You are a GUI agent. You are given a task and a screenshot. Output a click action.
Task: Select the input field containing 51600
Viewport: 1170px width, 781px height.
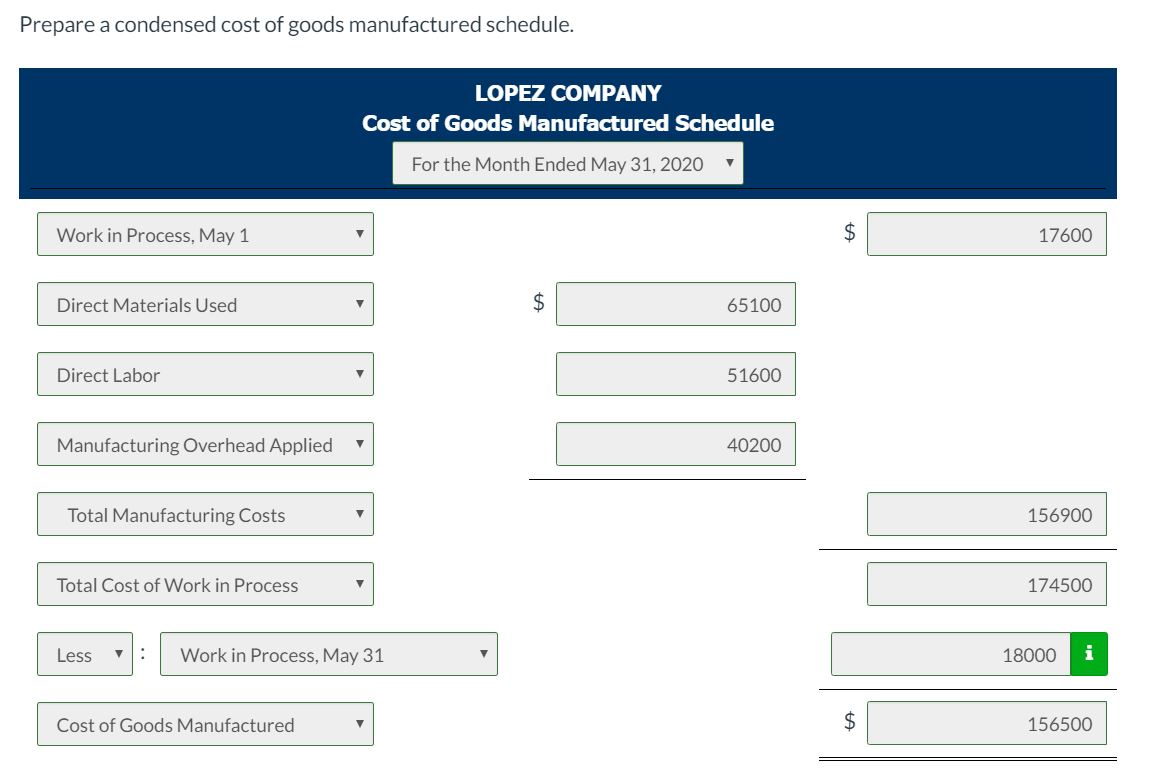coord(675,374)
